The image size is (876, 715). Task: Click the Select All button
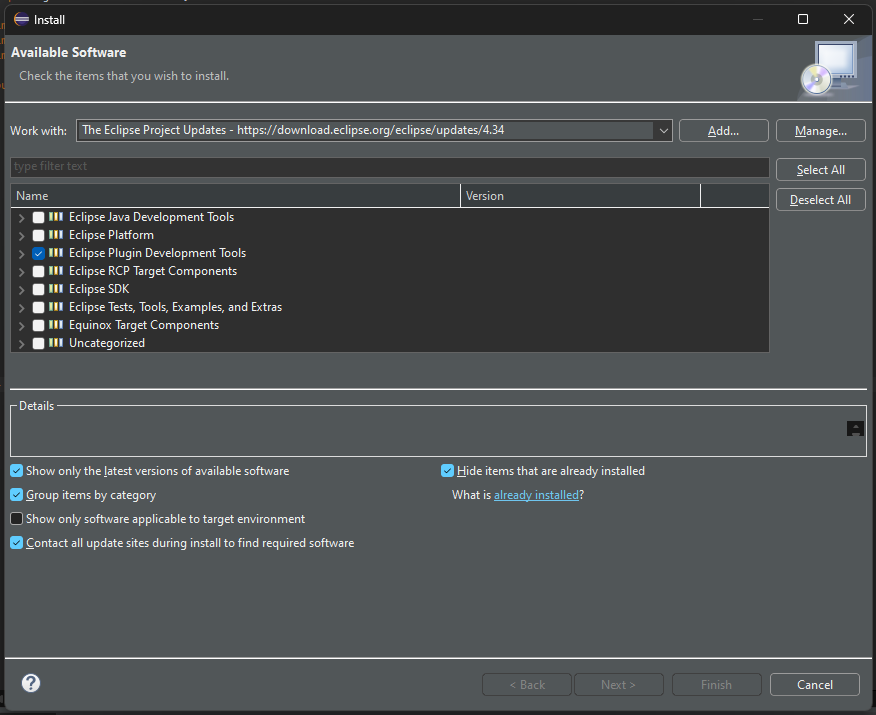pos(821,170)
